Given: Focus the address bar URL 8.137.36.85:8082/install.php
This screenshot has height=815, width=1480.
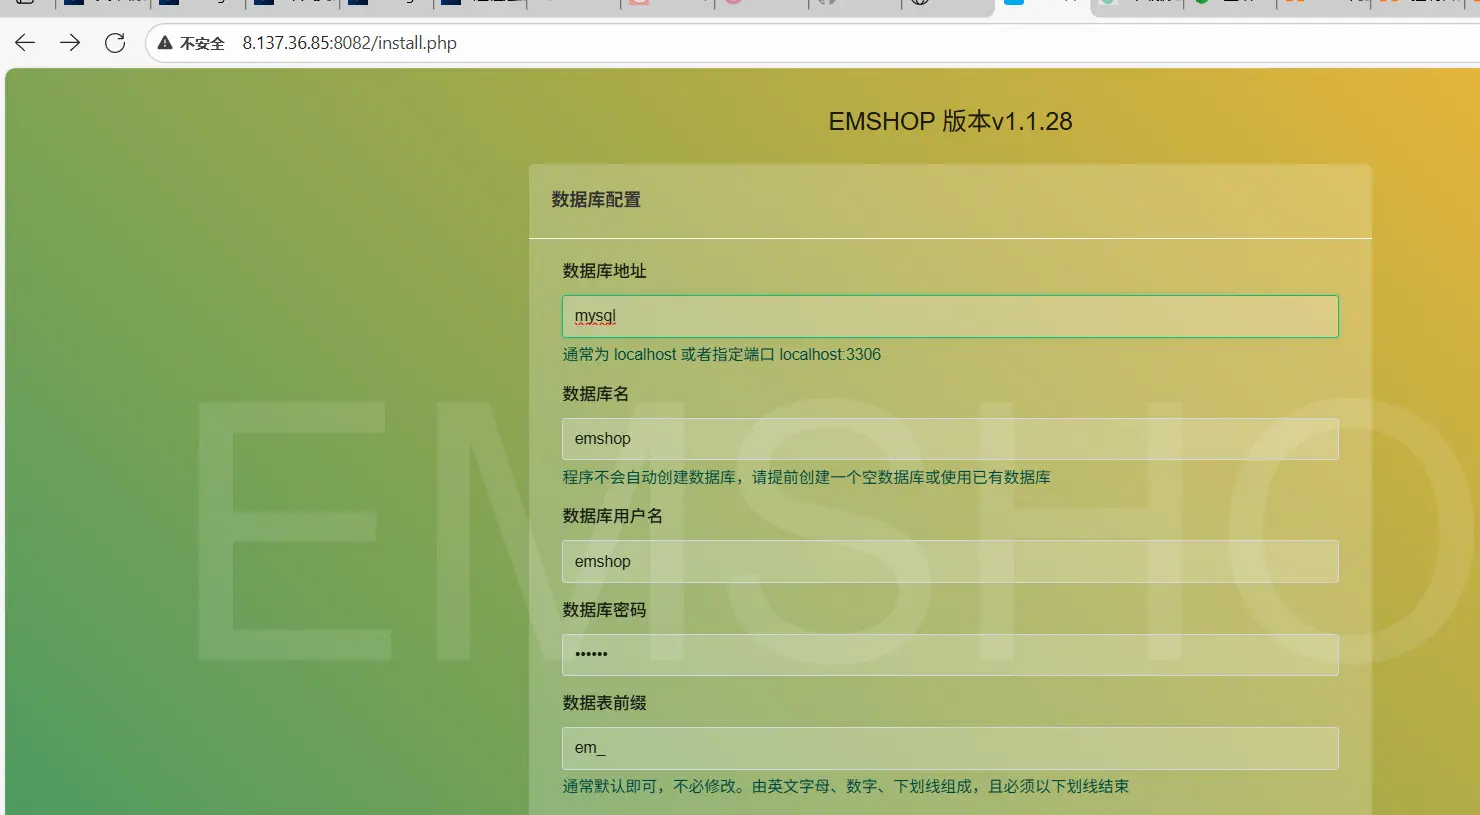Looking at the screenshot, I should [x=349, y=43].
